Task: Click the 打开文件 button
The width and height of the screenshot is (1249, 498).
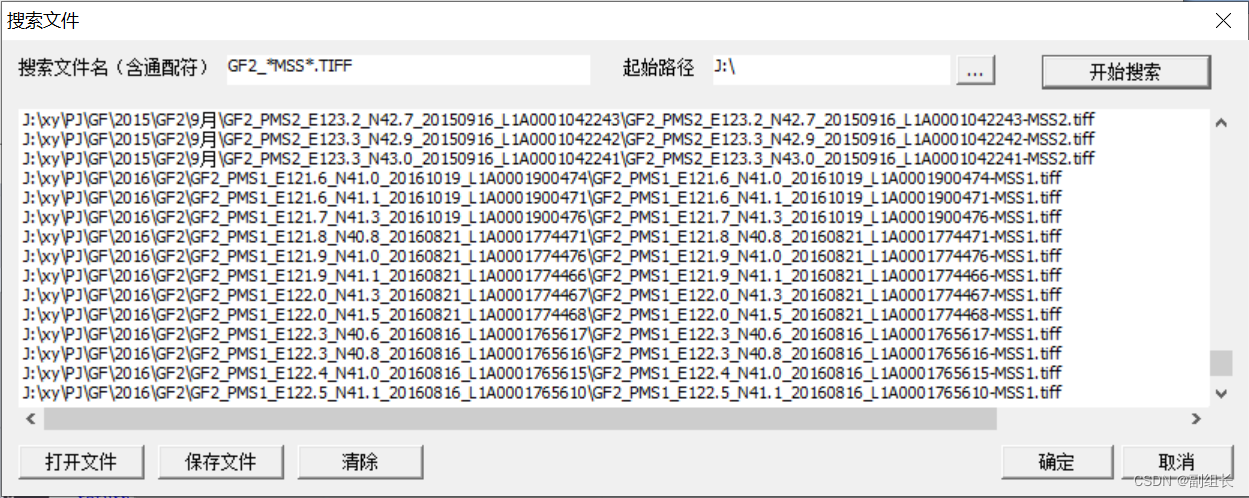Action: tap(81, 461)
